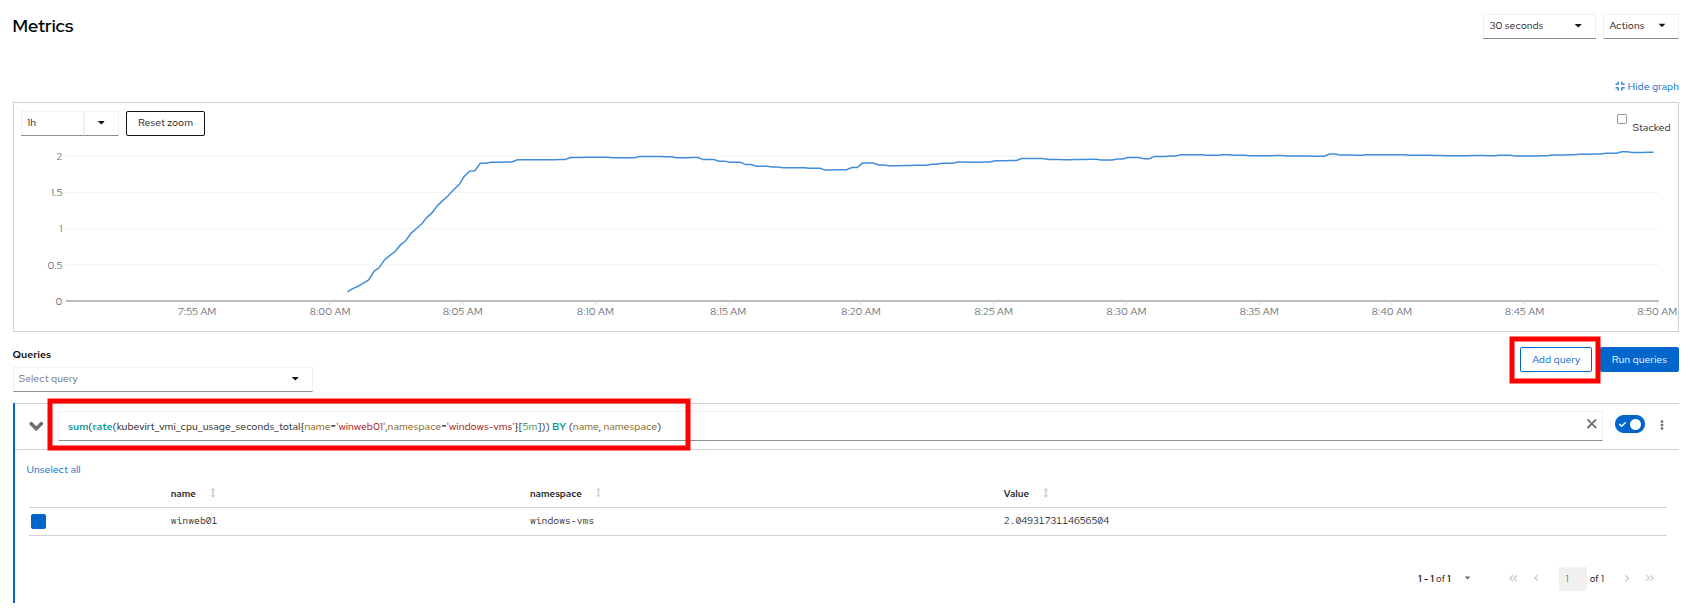This screenshot has width=1690, height=613.
Task: Click the Hide graph link
Action: click(1647, 87)
